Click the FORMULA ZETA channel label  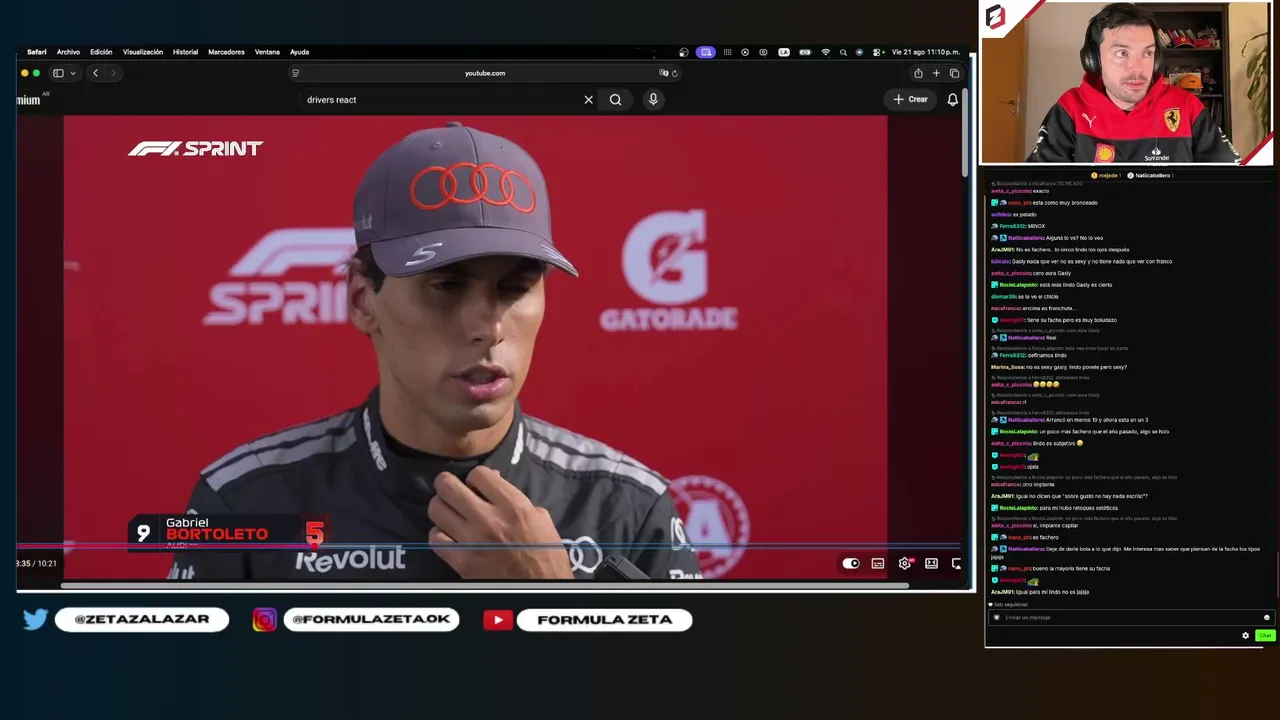click(604, 620)
